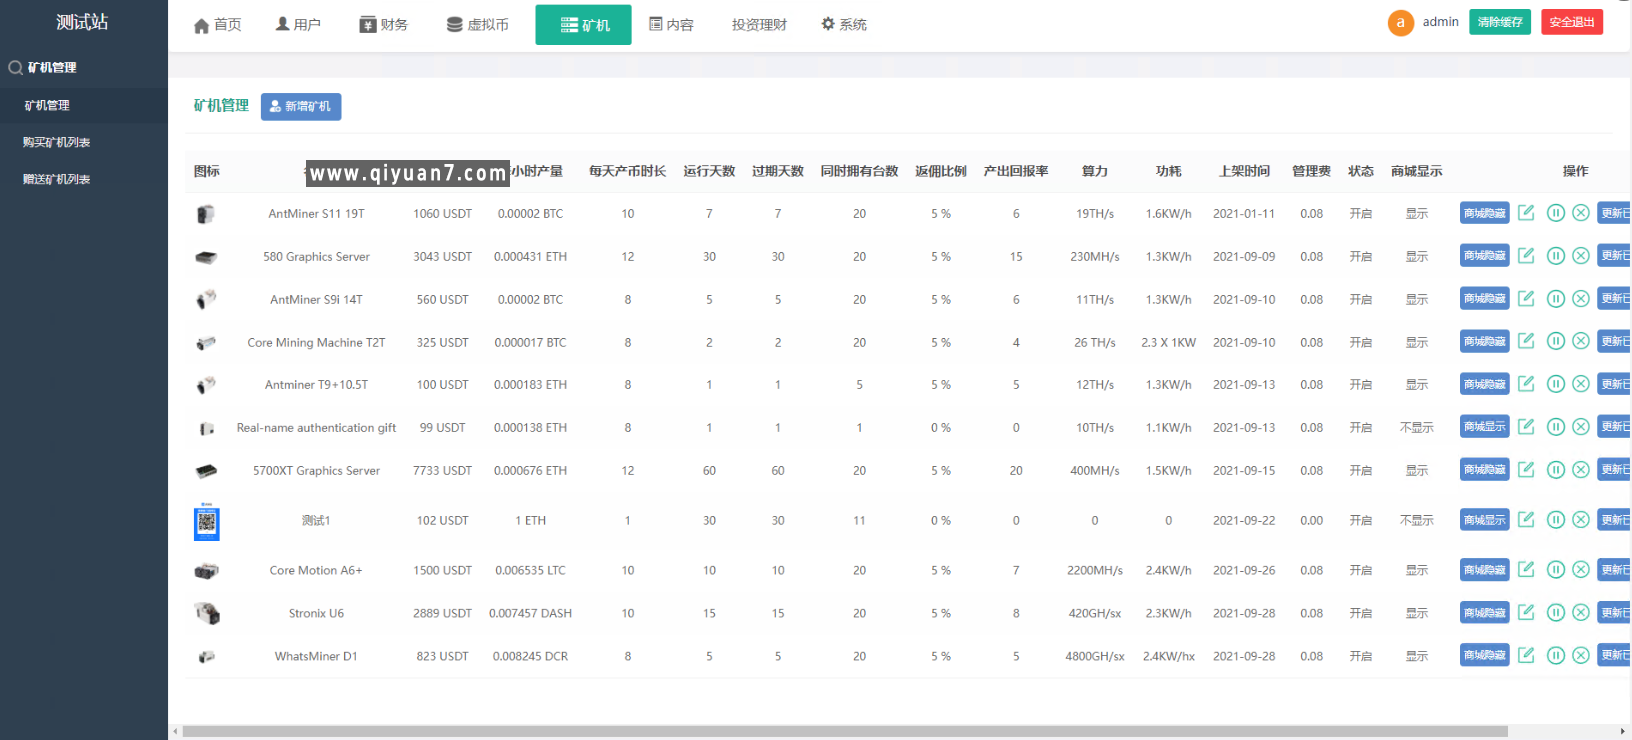Toggle 商城显示 for Real-name authentication gift
The width and height of the screenshot is (1632, 740).
coord(1484,427)
